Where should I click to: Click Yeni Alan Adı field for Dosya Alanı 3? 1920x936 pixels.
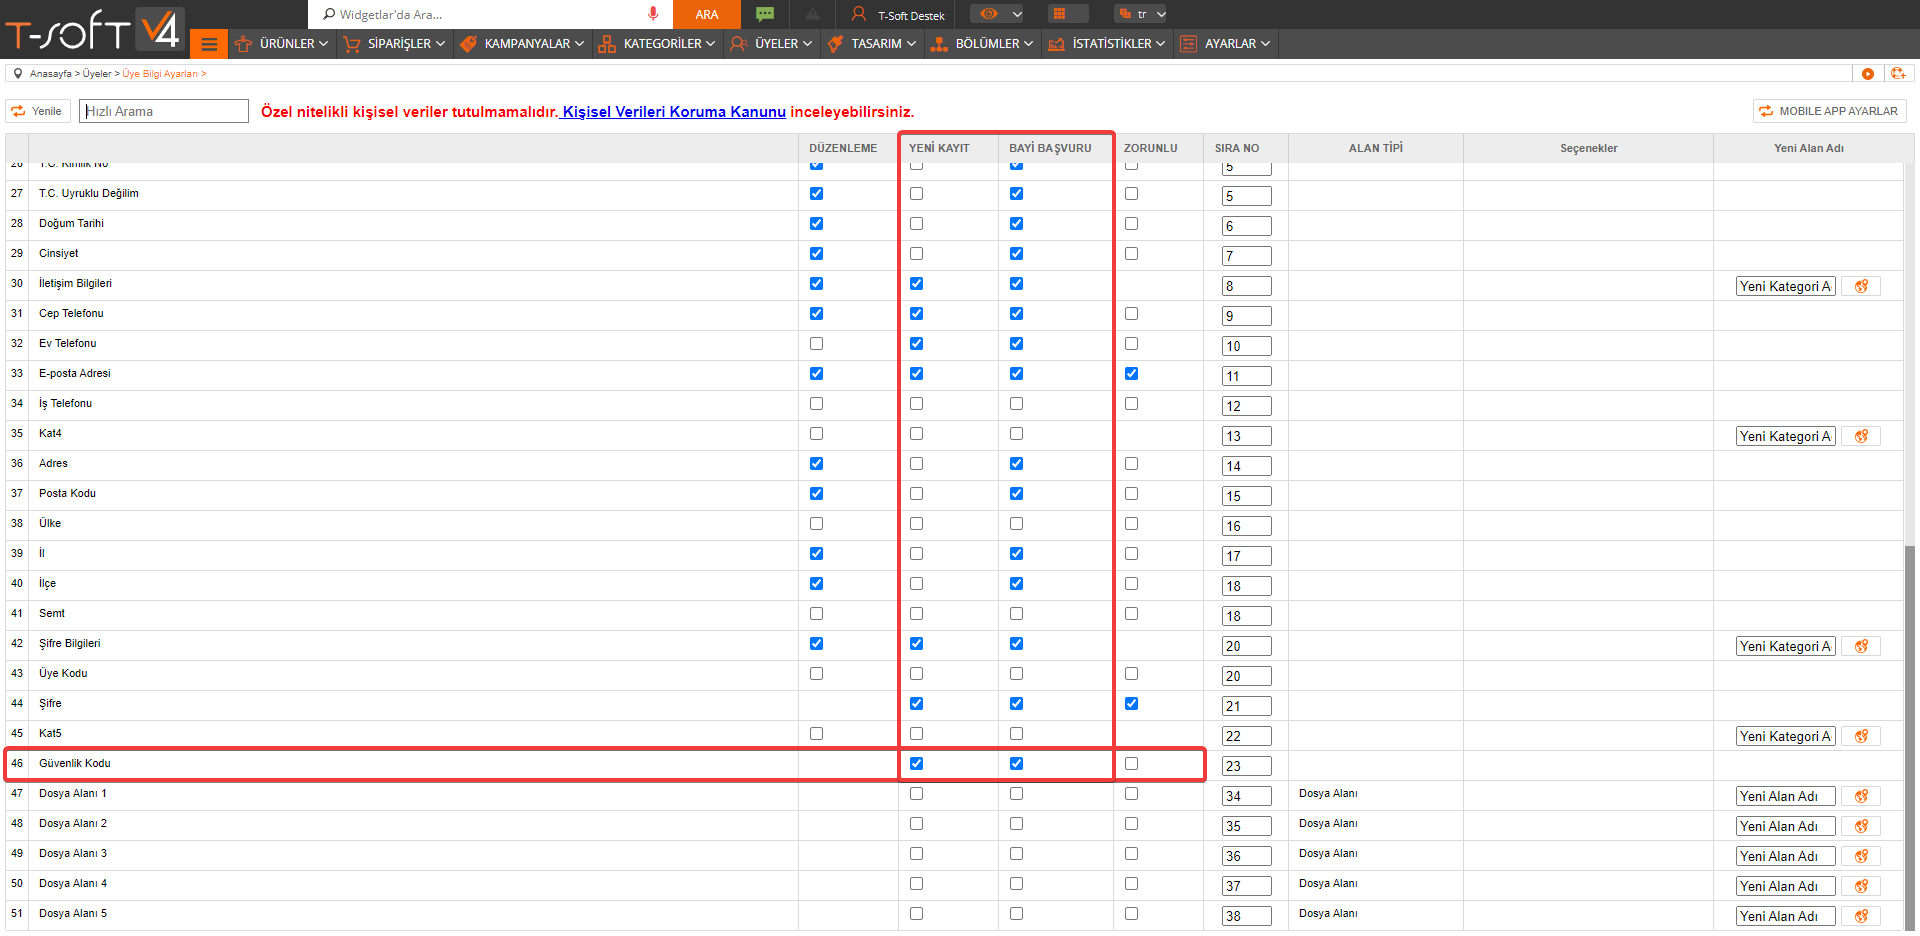1785,856
